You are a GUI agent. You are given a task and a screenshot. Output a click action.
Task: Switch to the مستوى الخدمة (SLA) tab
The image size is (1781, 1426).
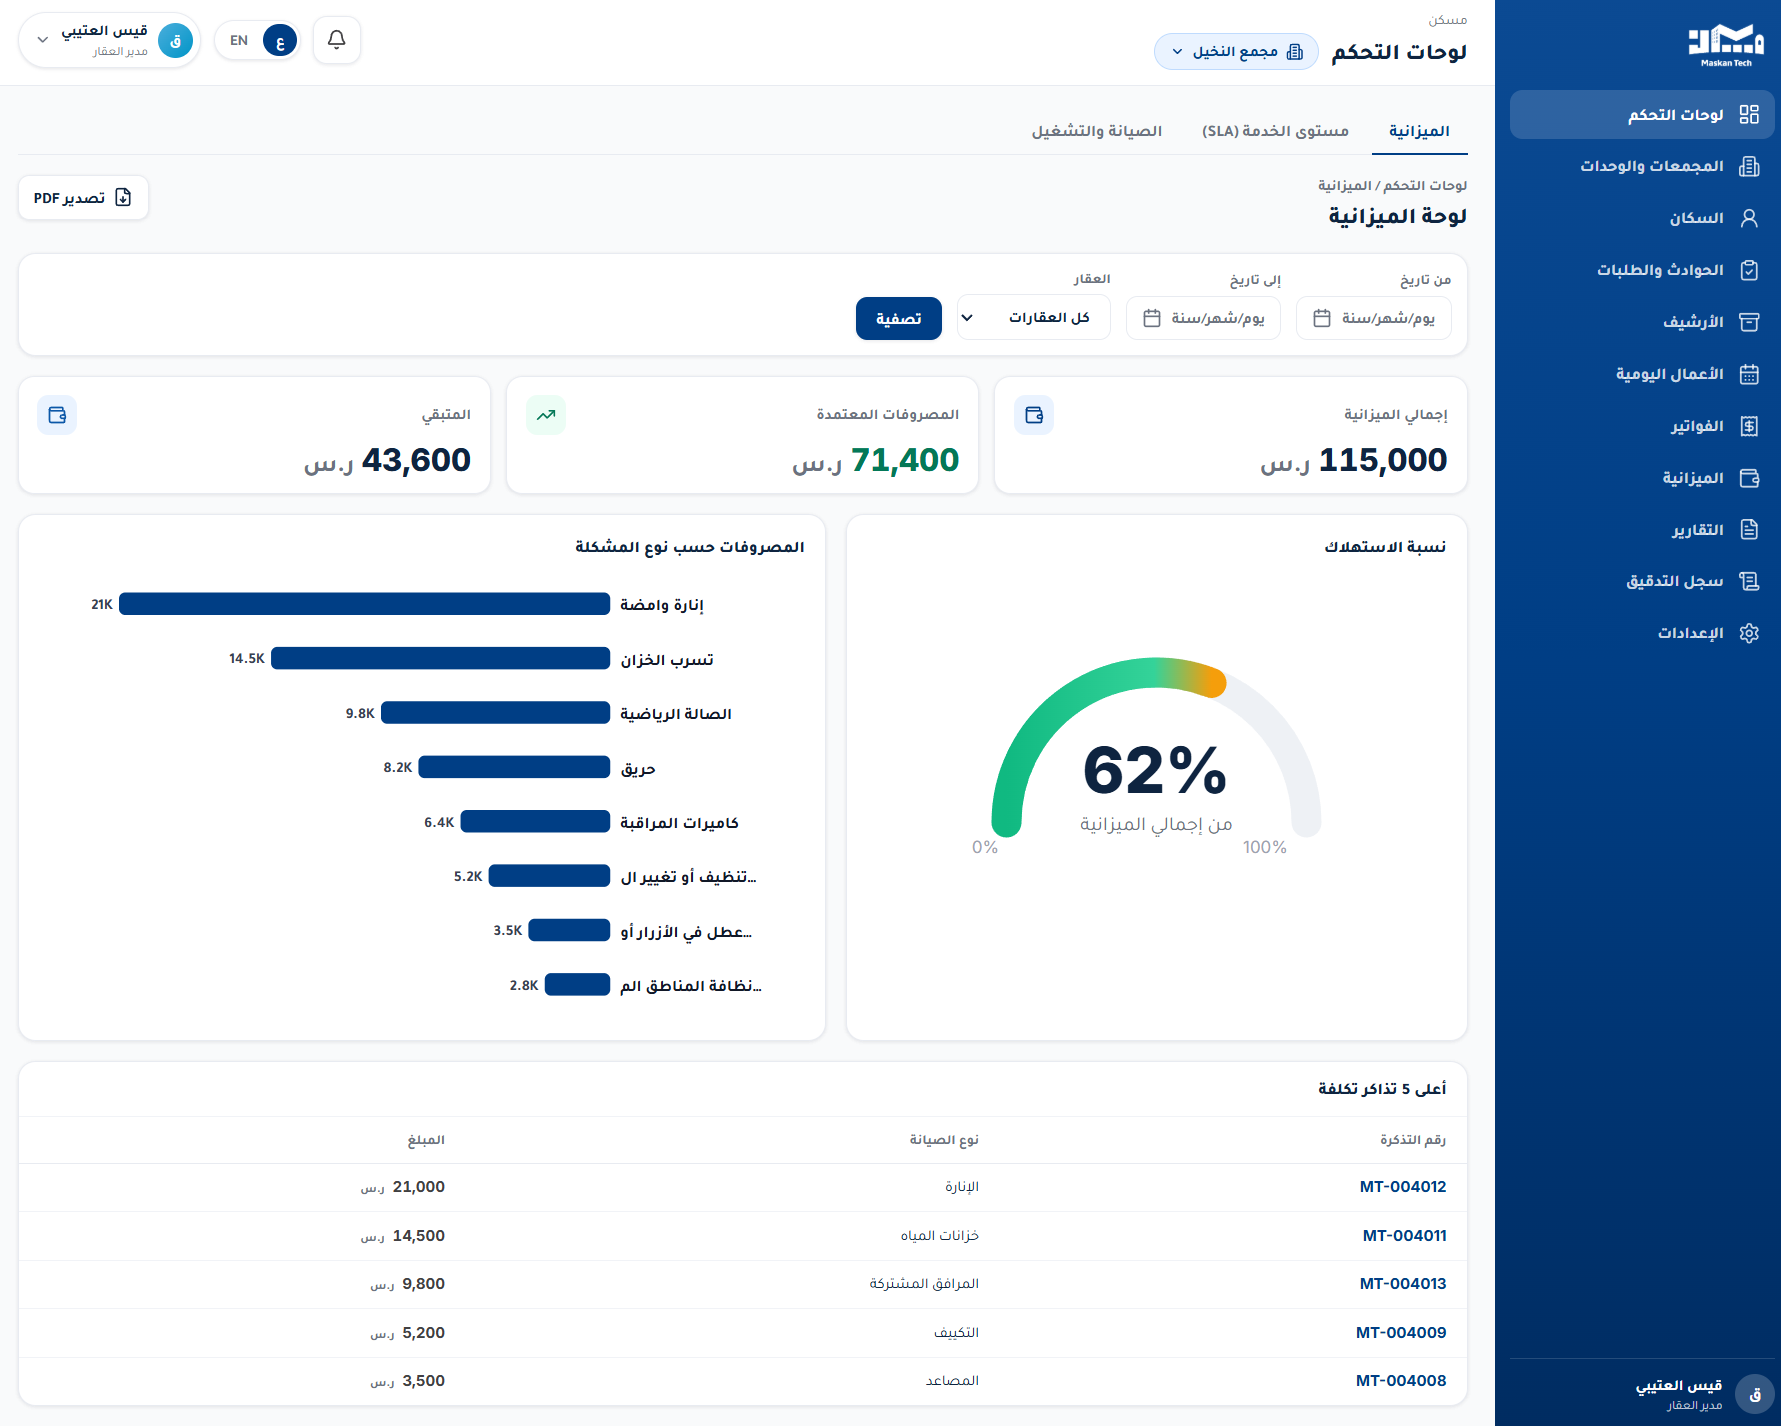1275,131
